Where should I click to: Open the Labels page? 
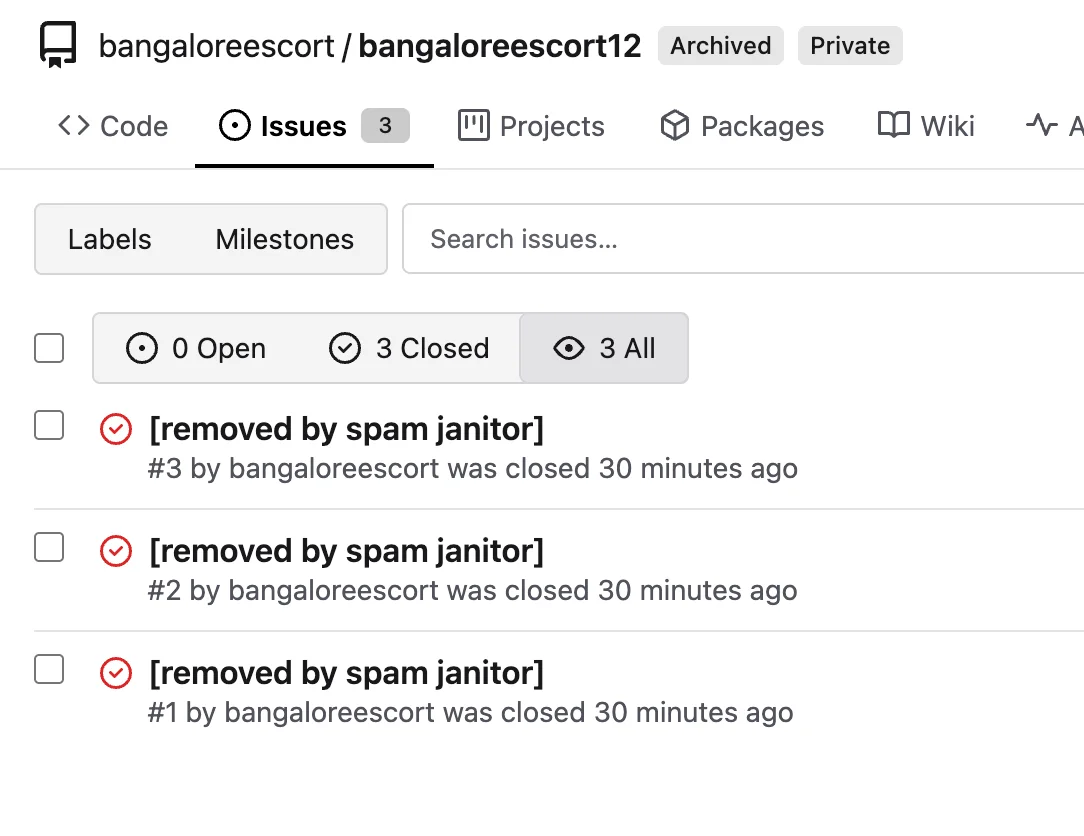[x=109, y=239]
